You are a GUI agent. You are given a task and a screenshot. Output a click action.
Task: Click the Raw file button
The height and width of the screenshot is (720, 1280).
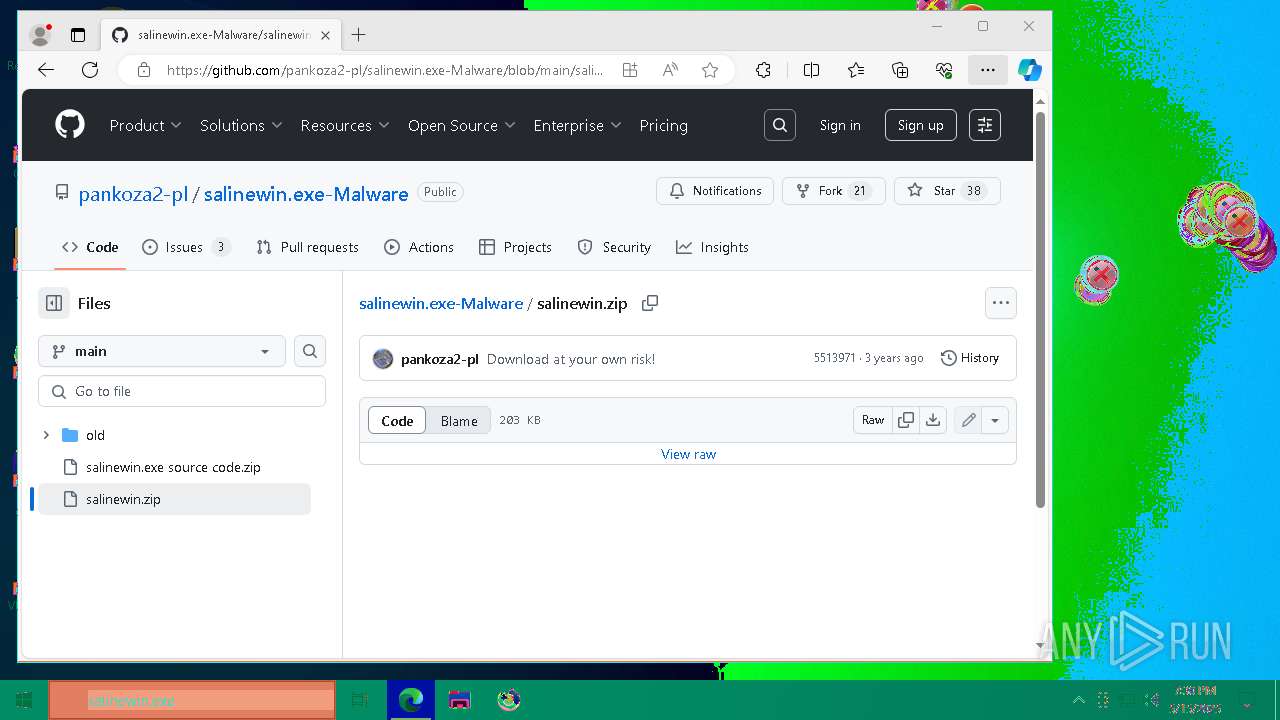pos(873,420)
